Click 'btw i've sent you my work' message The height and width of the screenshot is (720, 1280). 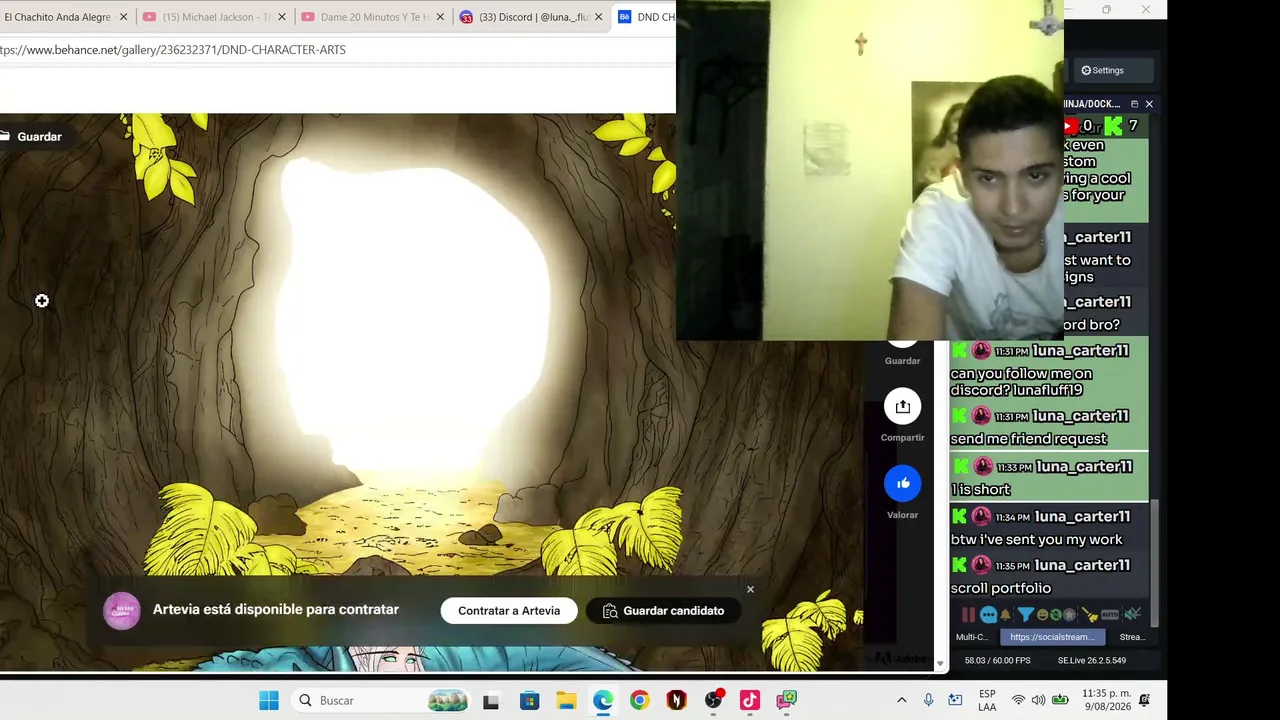pos(1036,540)
